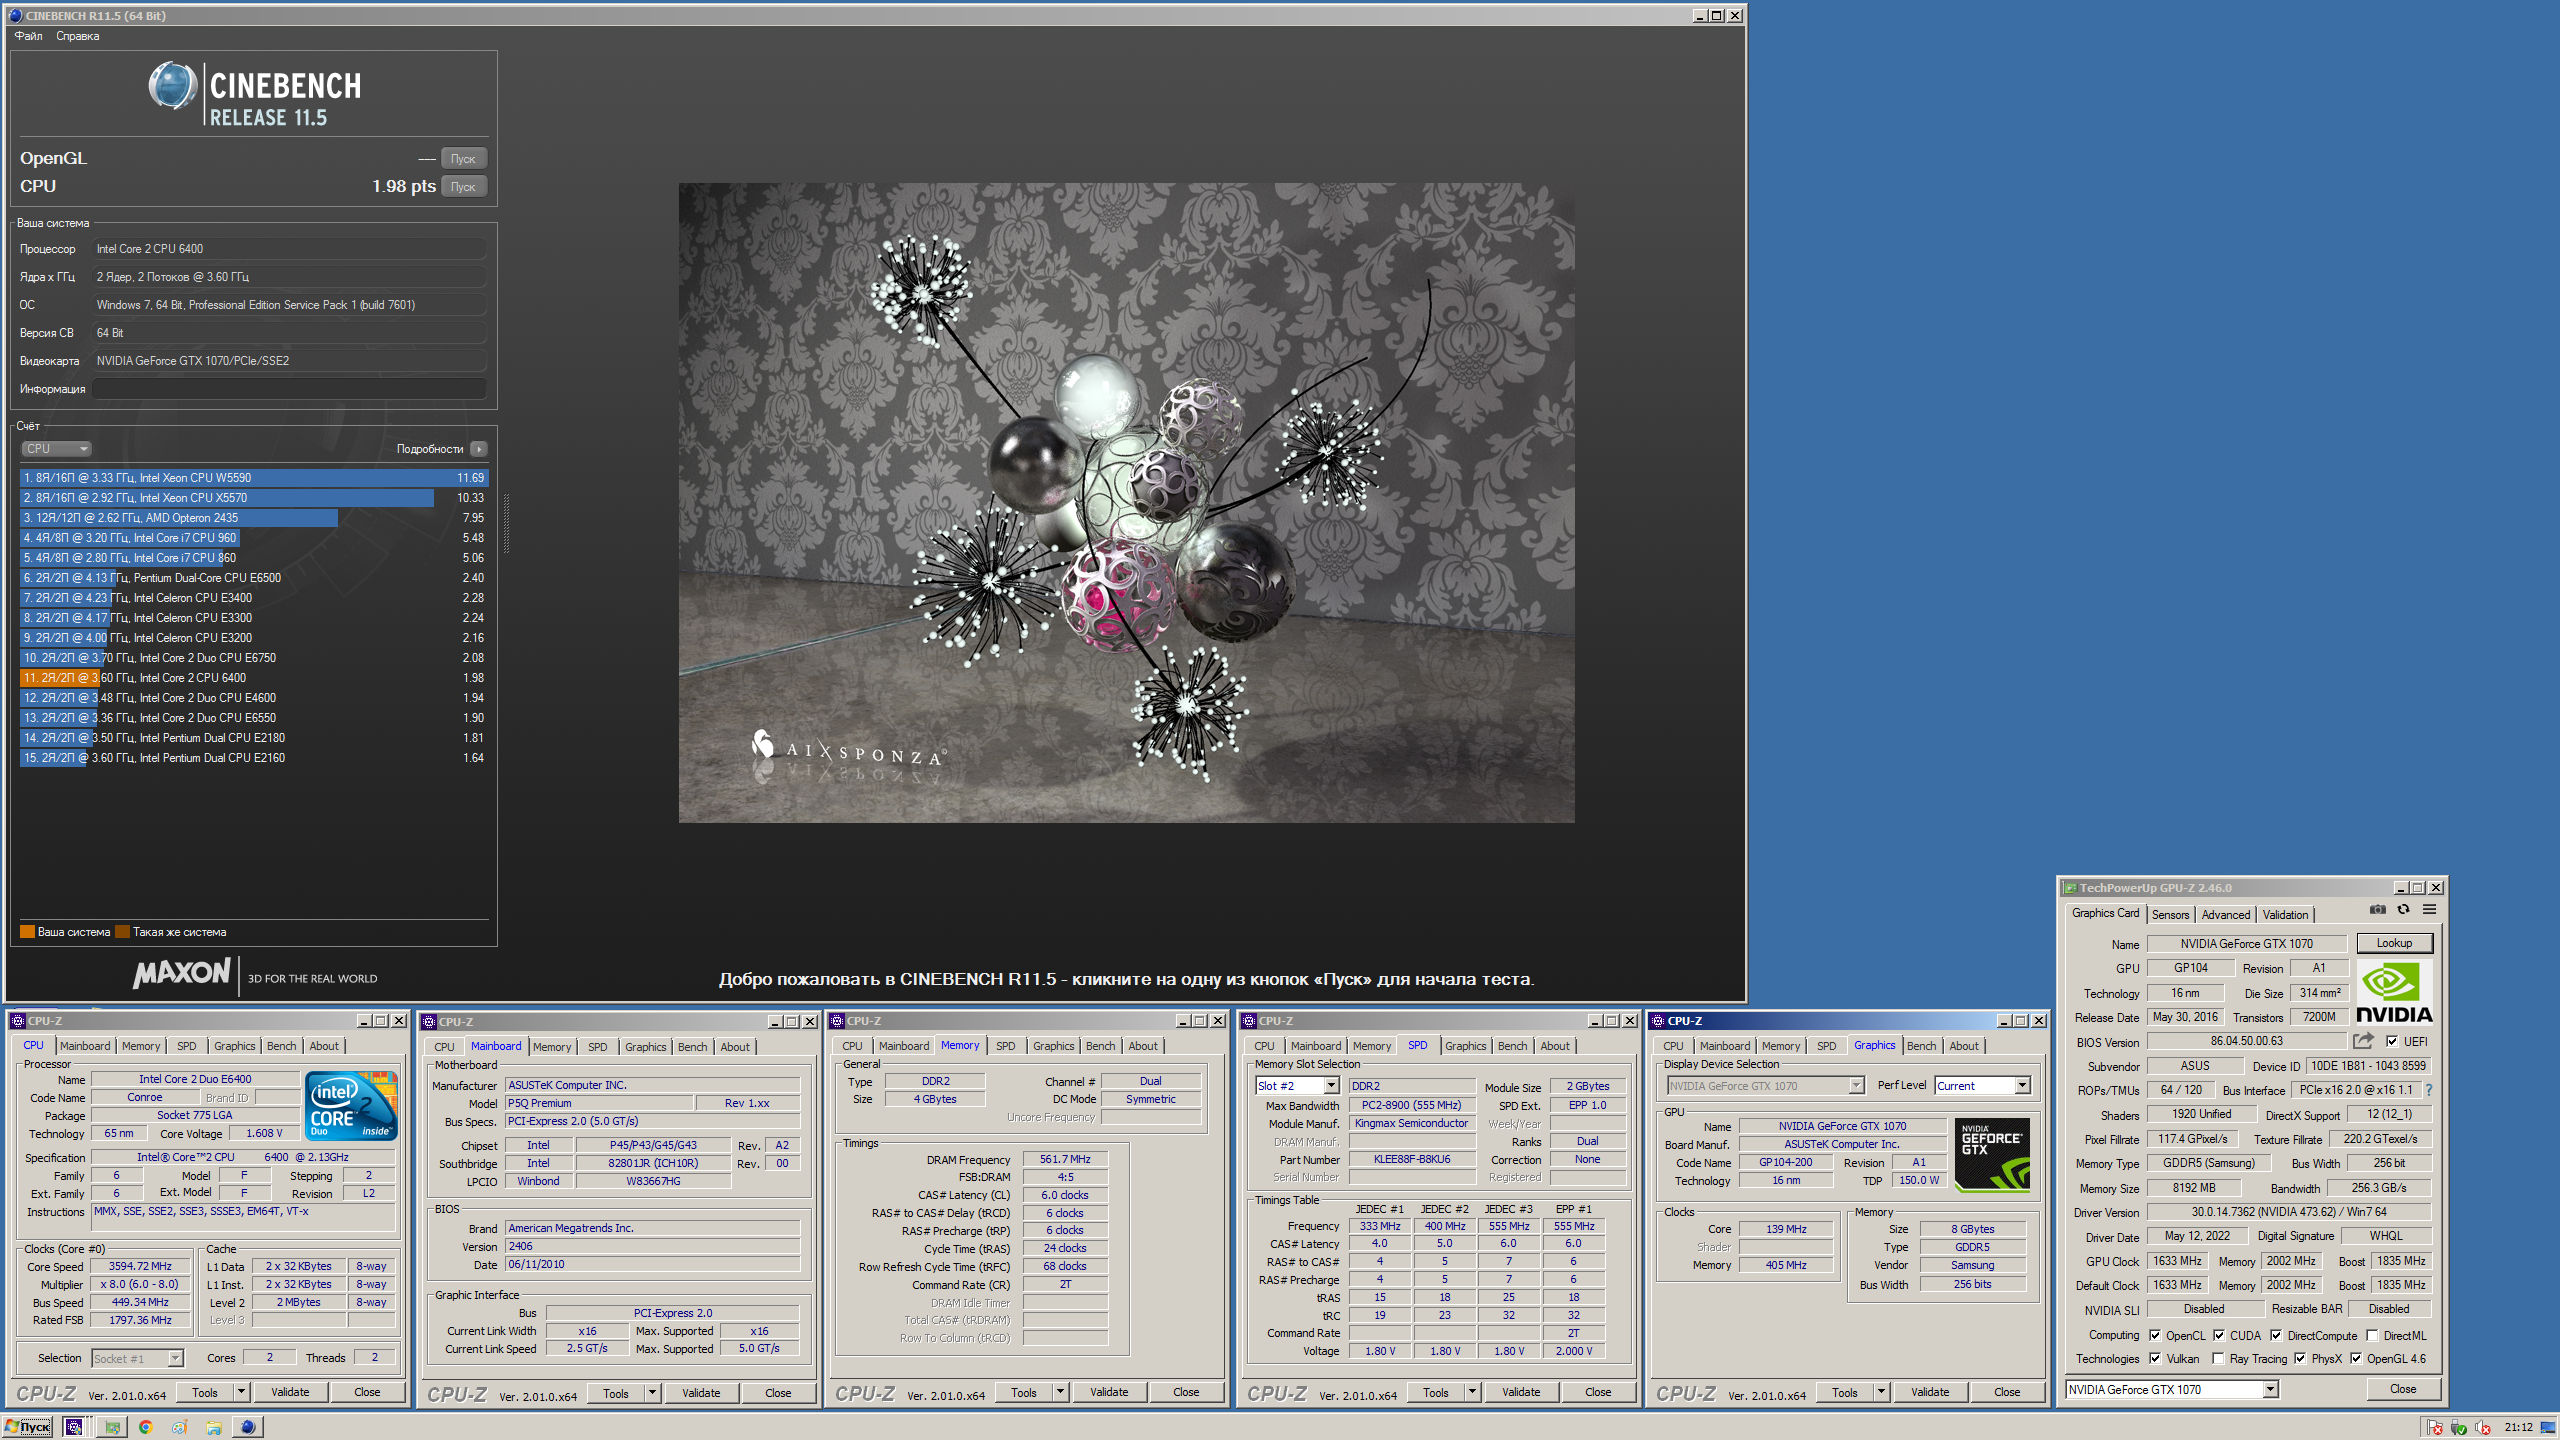The image size is (2560, 1440).
Task: Open the Perf Level Current dropdown
Action: click(1982, 1085)
